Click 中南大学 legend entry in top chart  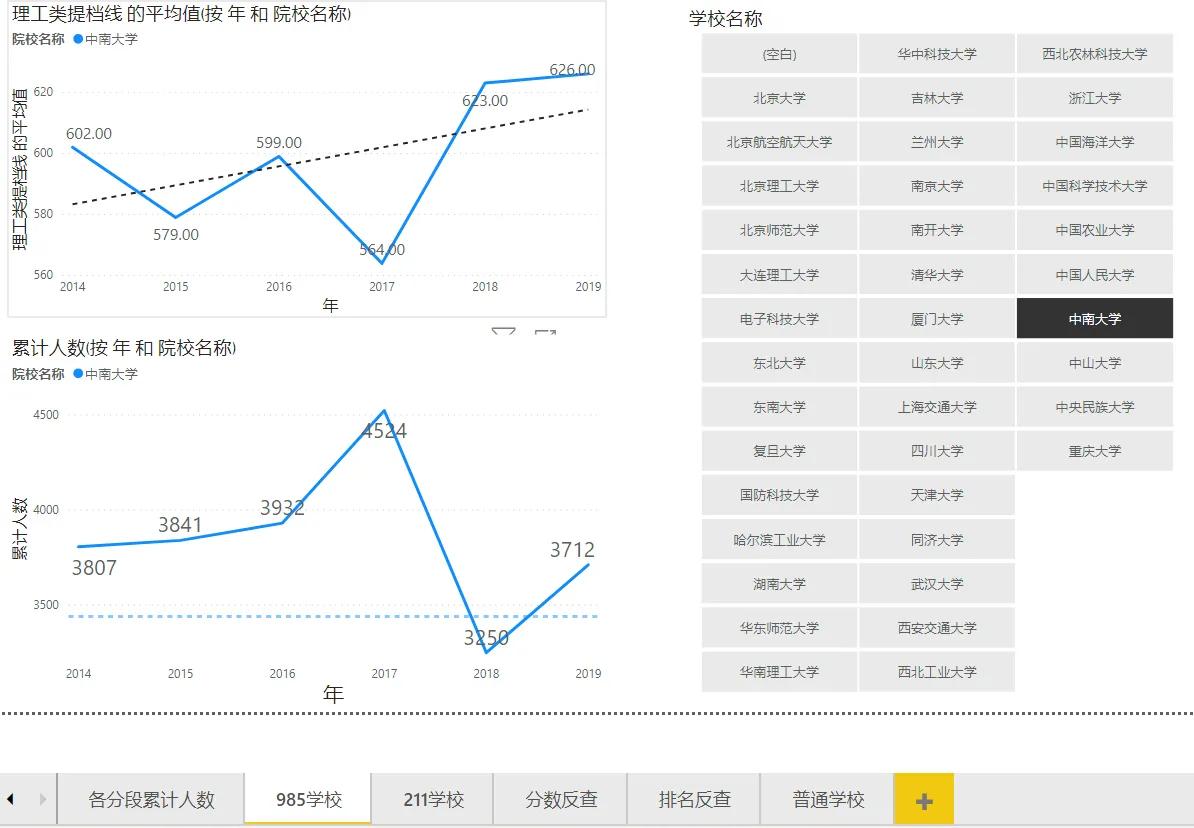(x=106, y=40)
